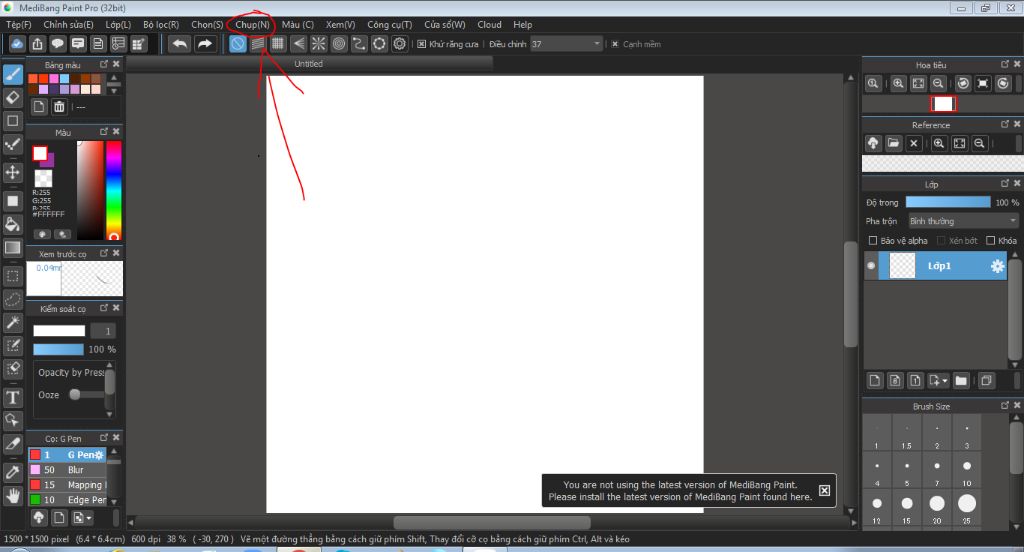
Task: Choose brush size 25 preset
Action: (x=967, y=508)
